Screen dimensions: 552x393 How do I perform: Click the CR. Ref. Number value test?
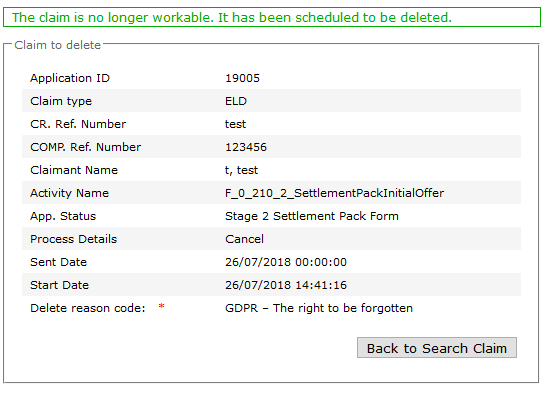point(235,124)
